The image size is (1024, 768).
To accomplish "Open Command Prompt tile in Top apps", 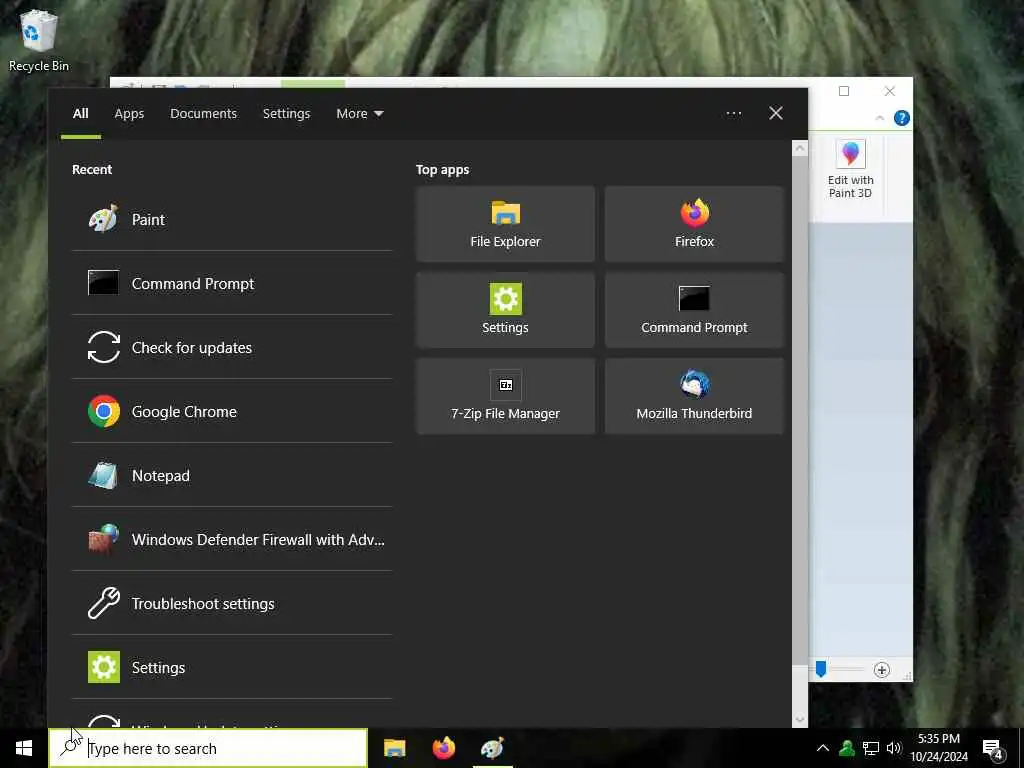I will click(694, 310).
